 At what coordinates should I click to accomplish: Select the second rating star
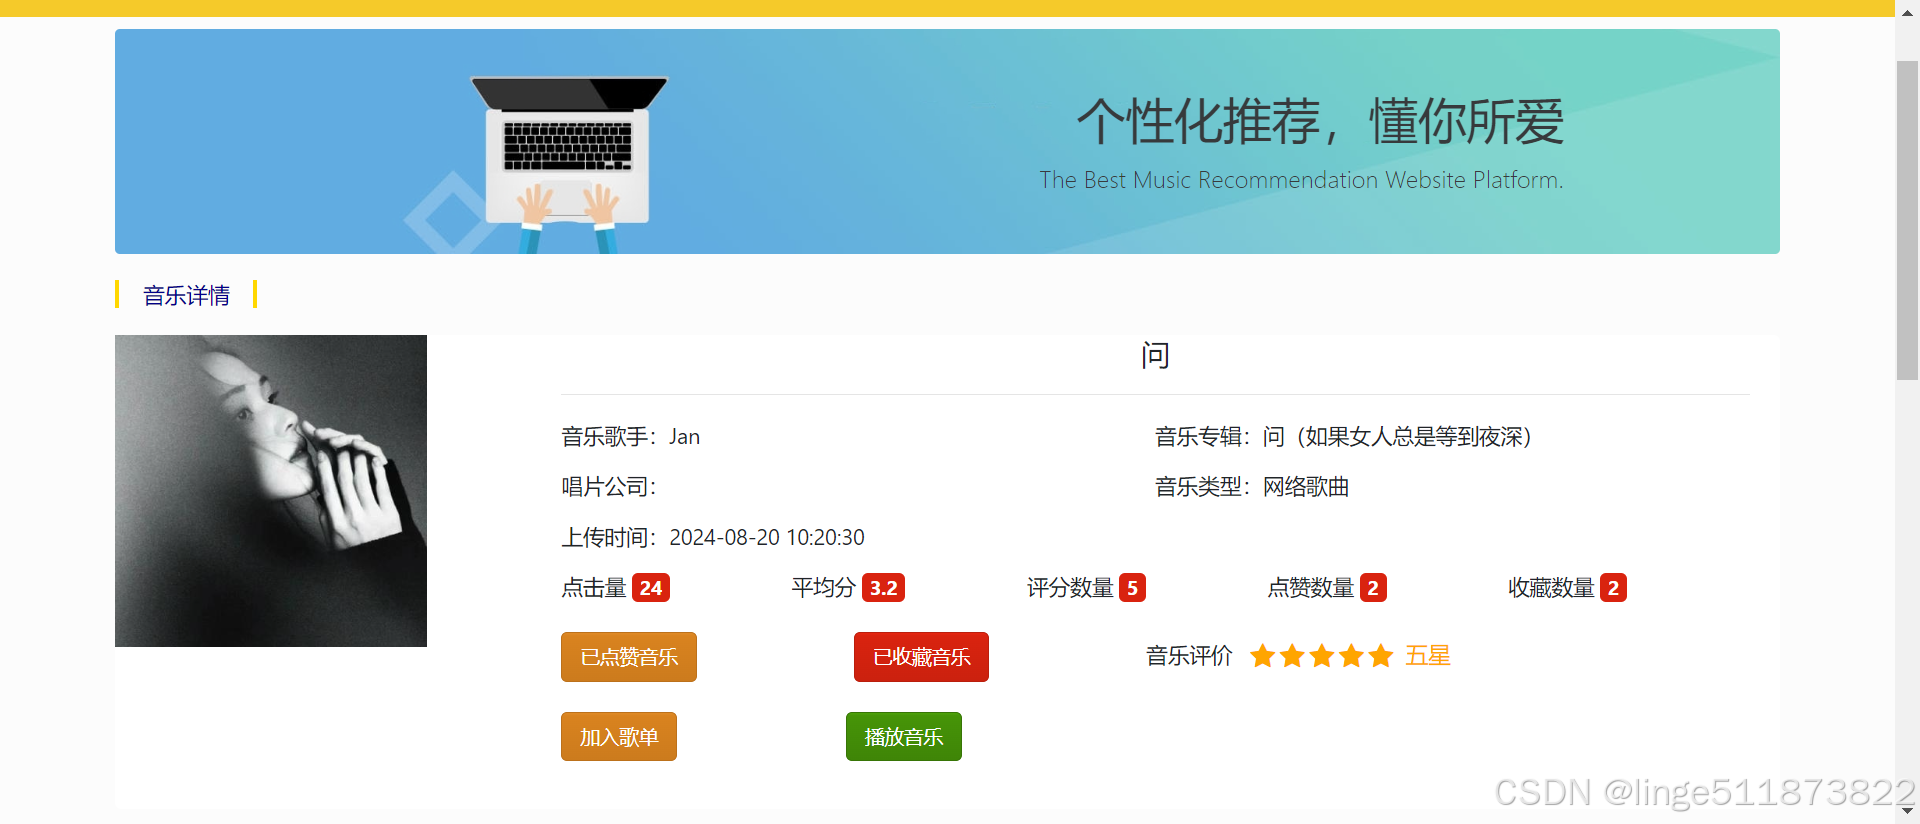[1292, 656]
